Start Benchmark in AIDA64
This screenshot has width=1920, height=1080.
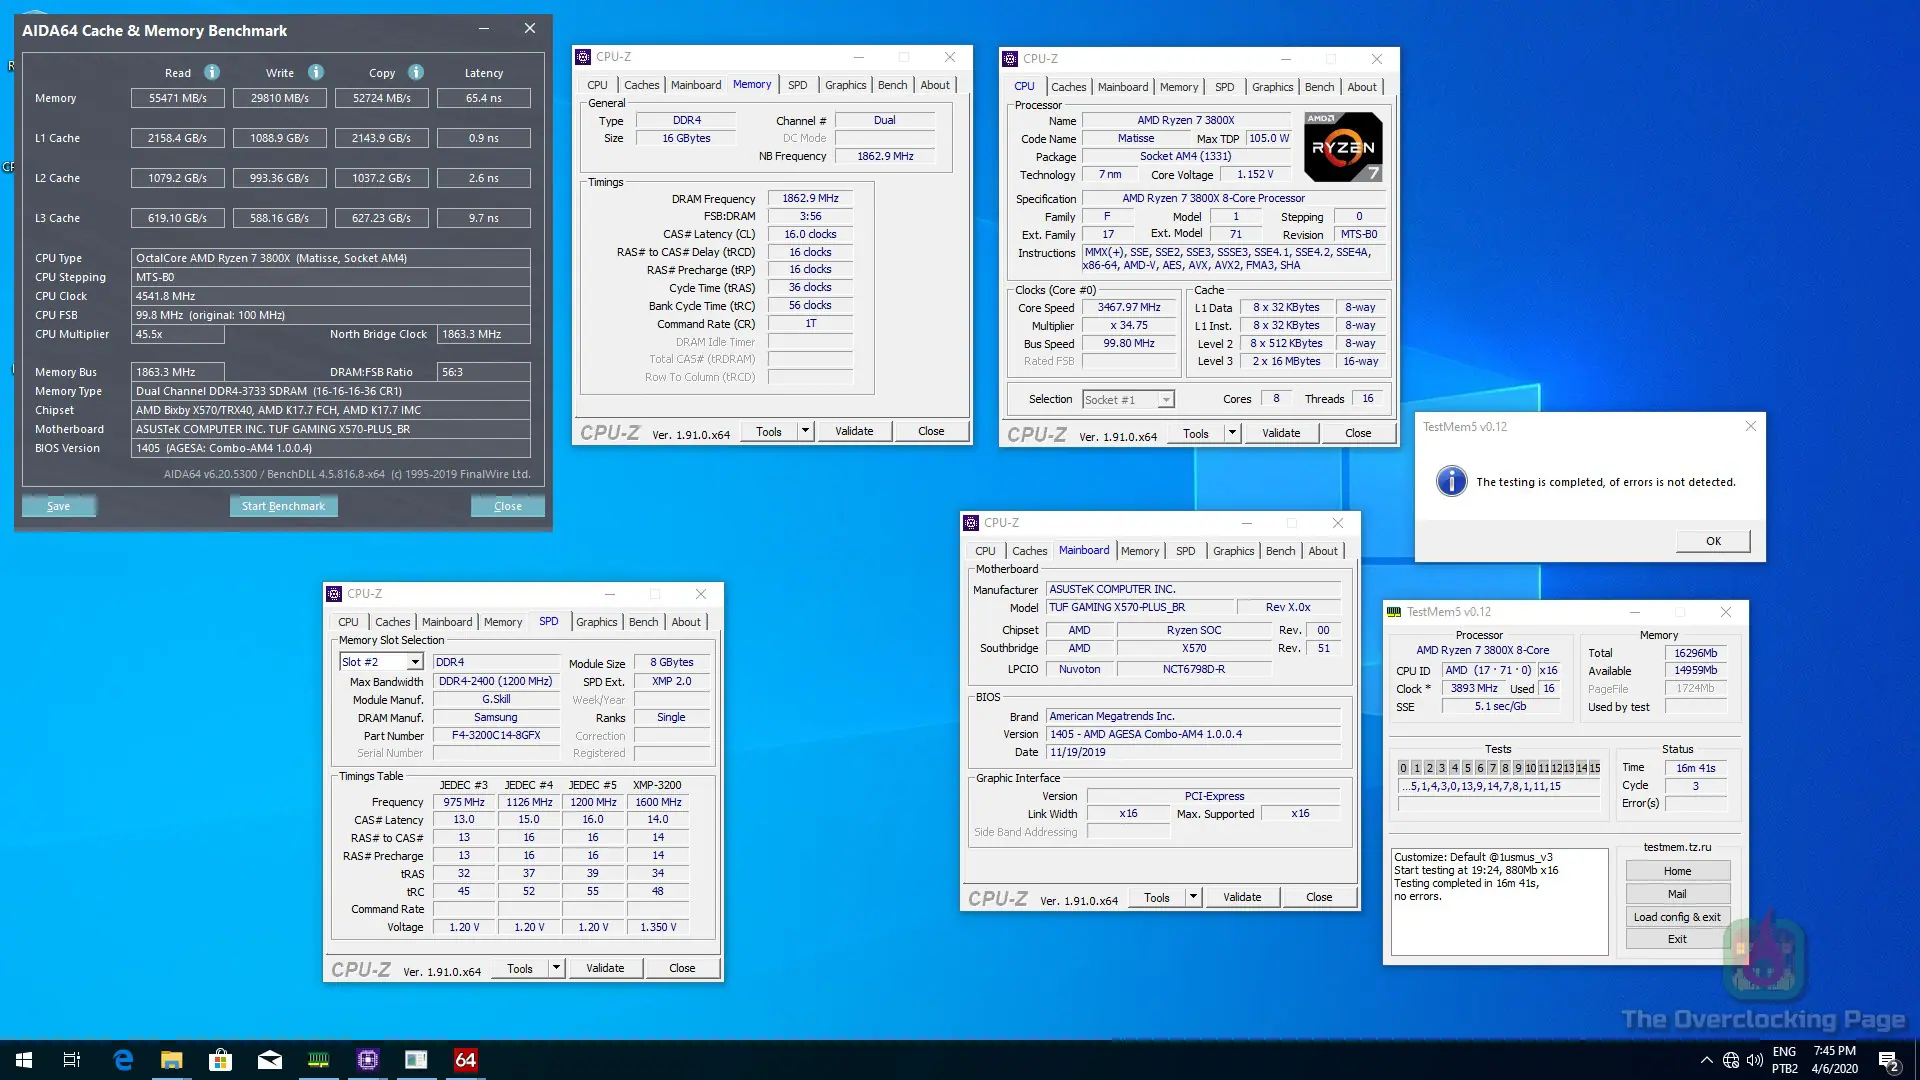click(x=283, y=506)
